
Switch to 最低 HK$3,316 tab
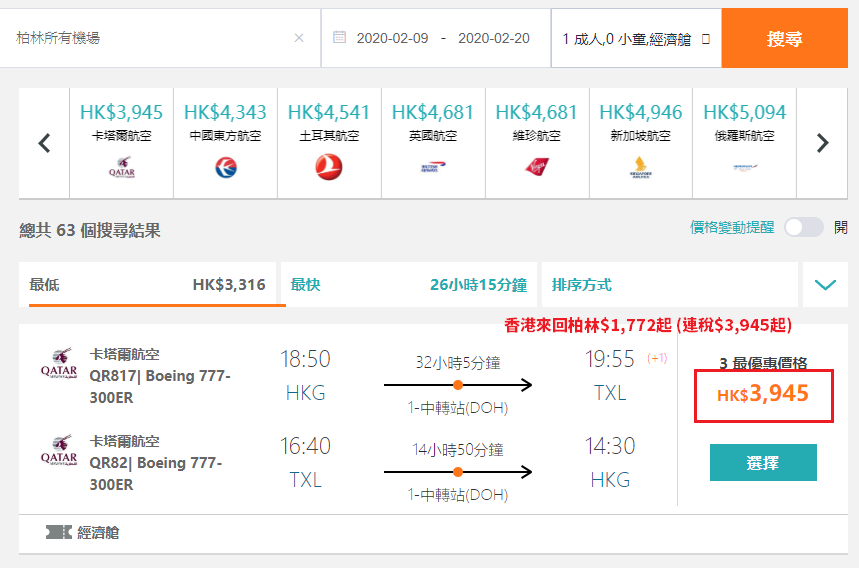point(147,284)
